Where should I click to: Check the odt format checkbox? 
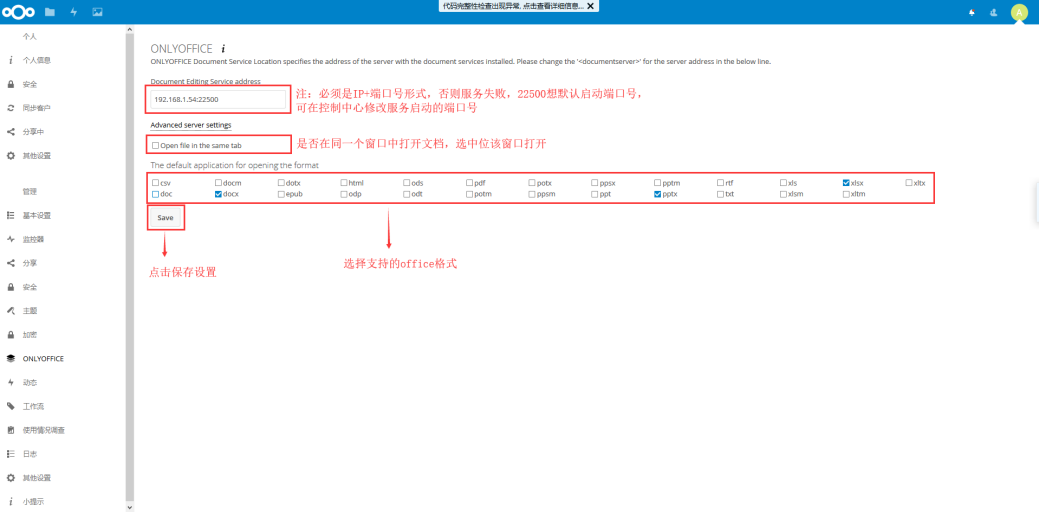coord(406,195)
